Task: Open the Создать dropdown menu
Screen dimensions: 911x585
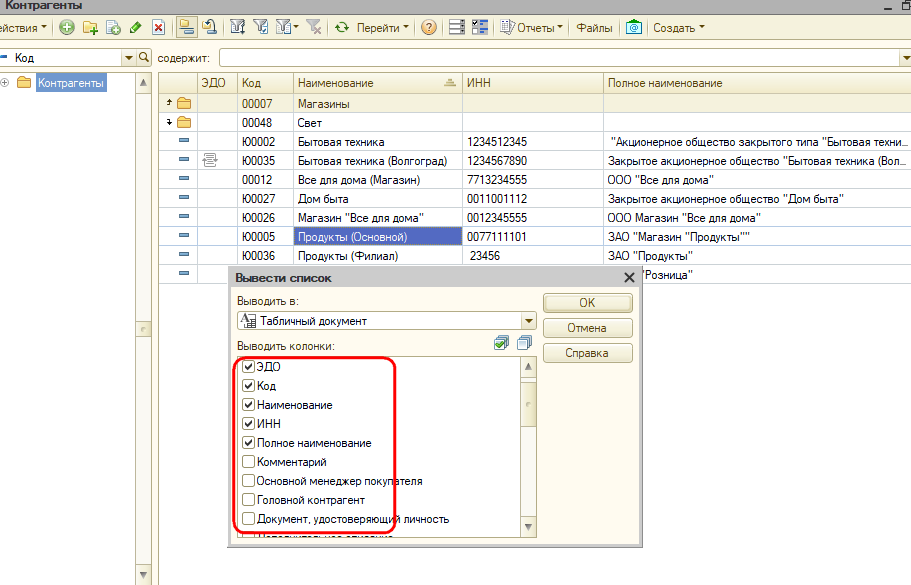Action: click(x=679, y=27)
